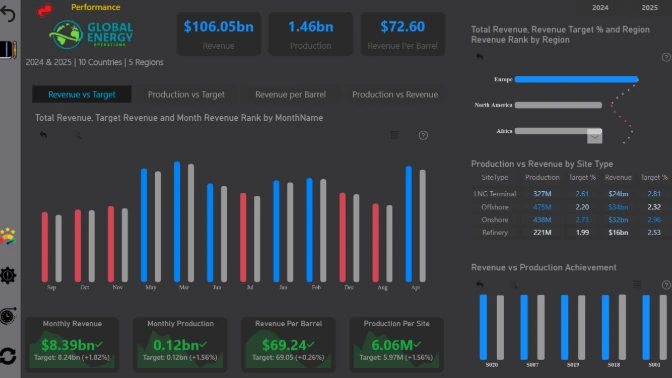Switch to Production vs Target tab
Screen dimensions: 672x378
point(186,94)
